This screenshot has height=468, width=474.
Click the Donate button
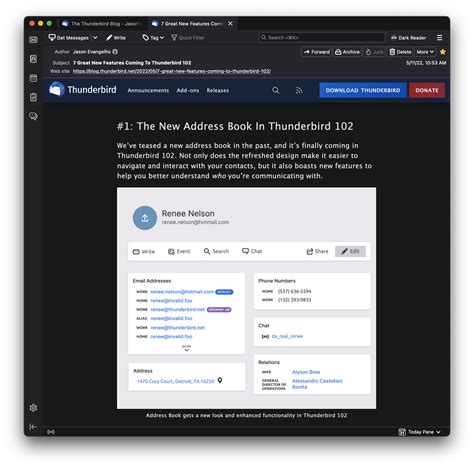(427, 90)
